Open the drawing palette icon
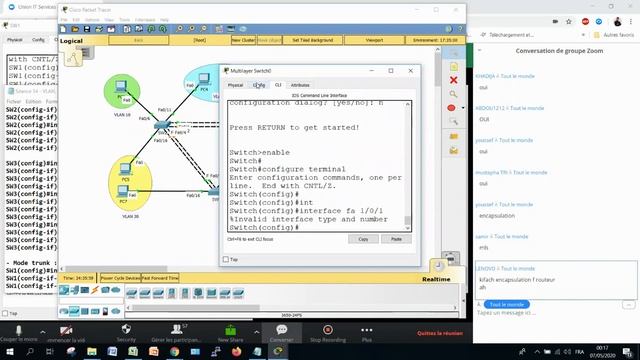 [x=219, y=29]
